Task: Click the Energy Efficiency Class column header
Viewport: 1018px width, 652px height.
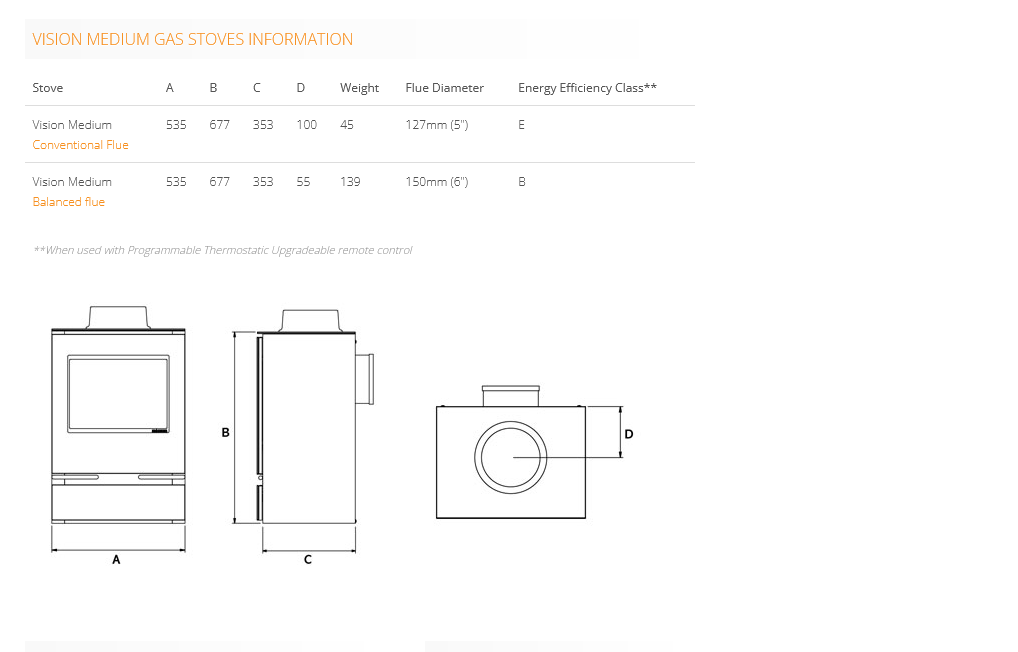Action: click(x=587, y=88)
